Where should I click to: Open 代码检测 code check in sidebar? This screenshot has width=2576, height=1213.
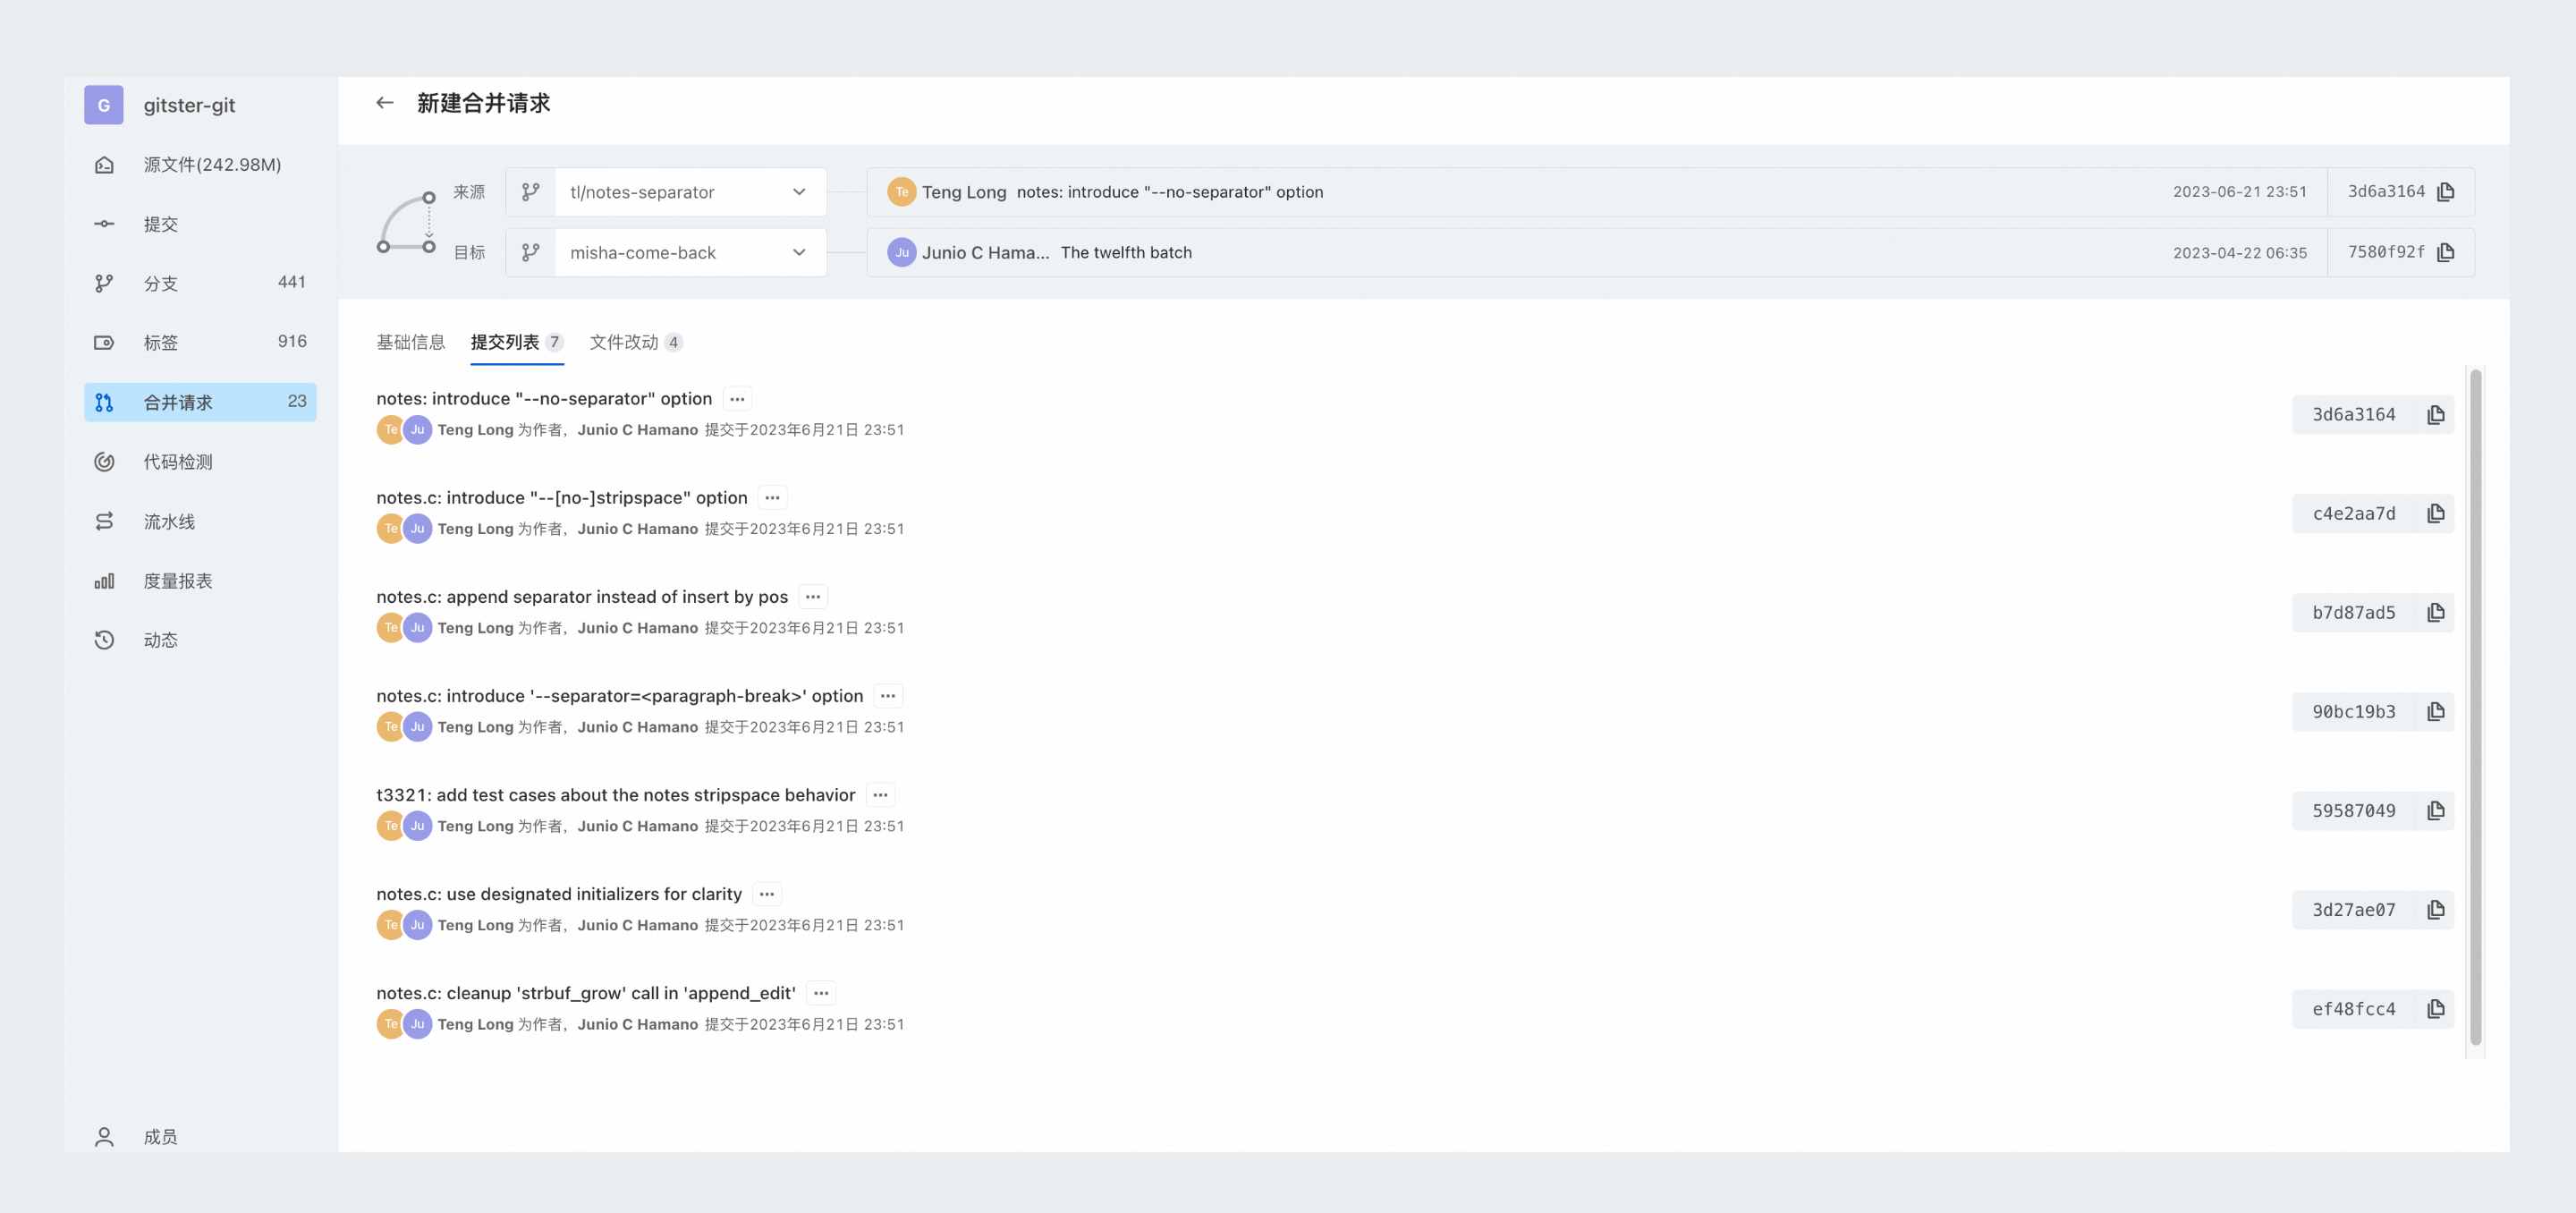(200, 461)
